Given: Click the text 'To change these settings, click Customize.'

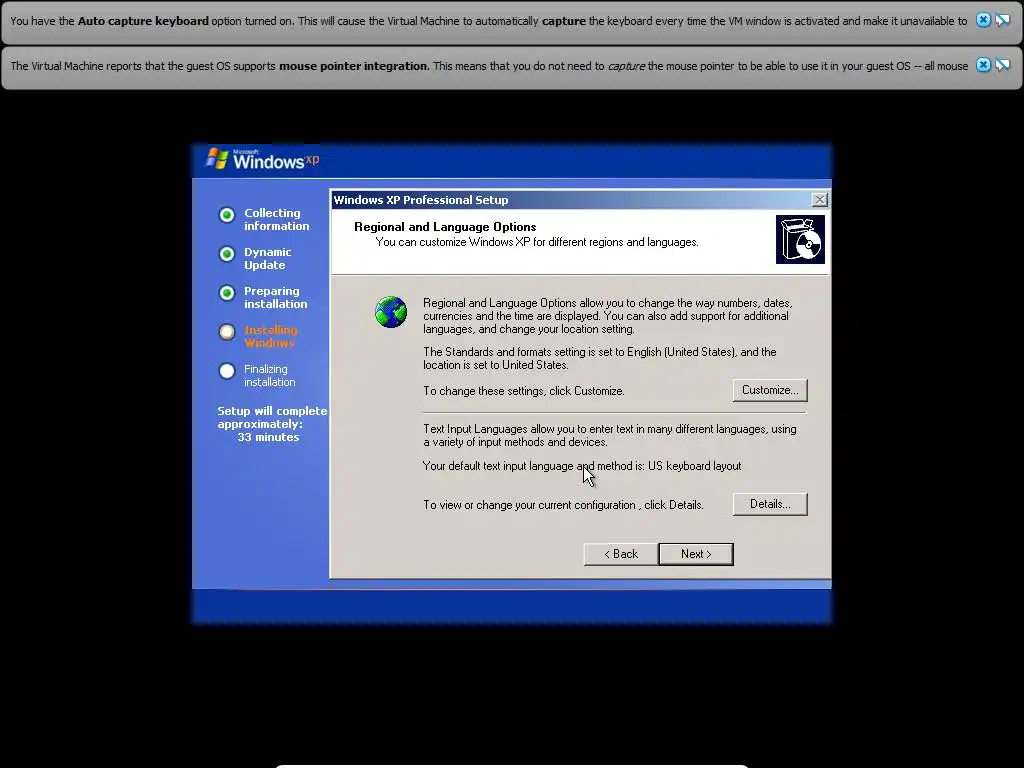Looking at the screenshot, I should click(524, 391).
